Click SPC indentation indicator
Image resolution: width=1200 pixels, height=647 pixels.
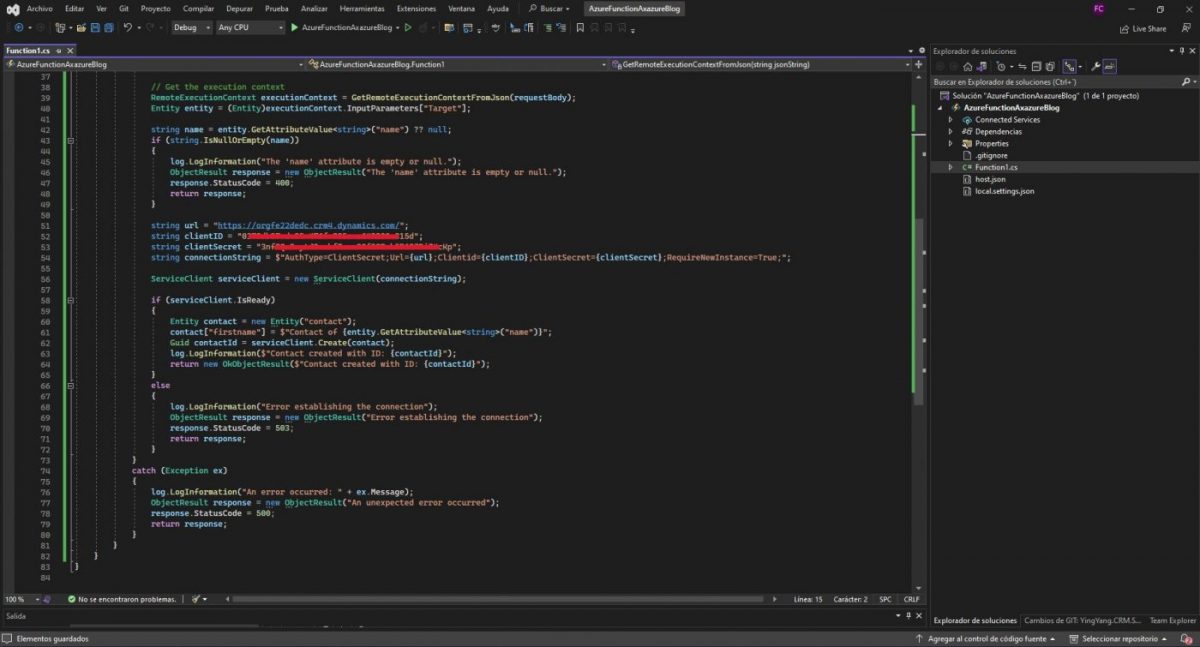tap(885, 599)
